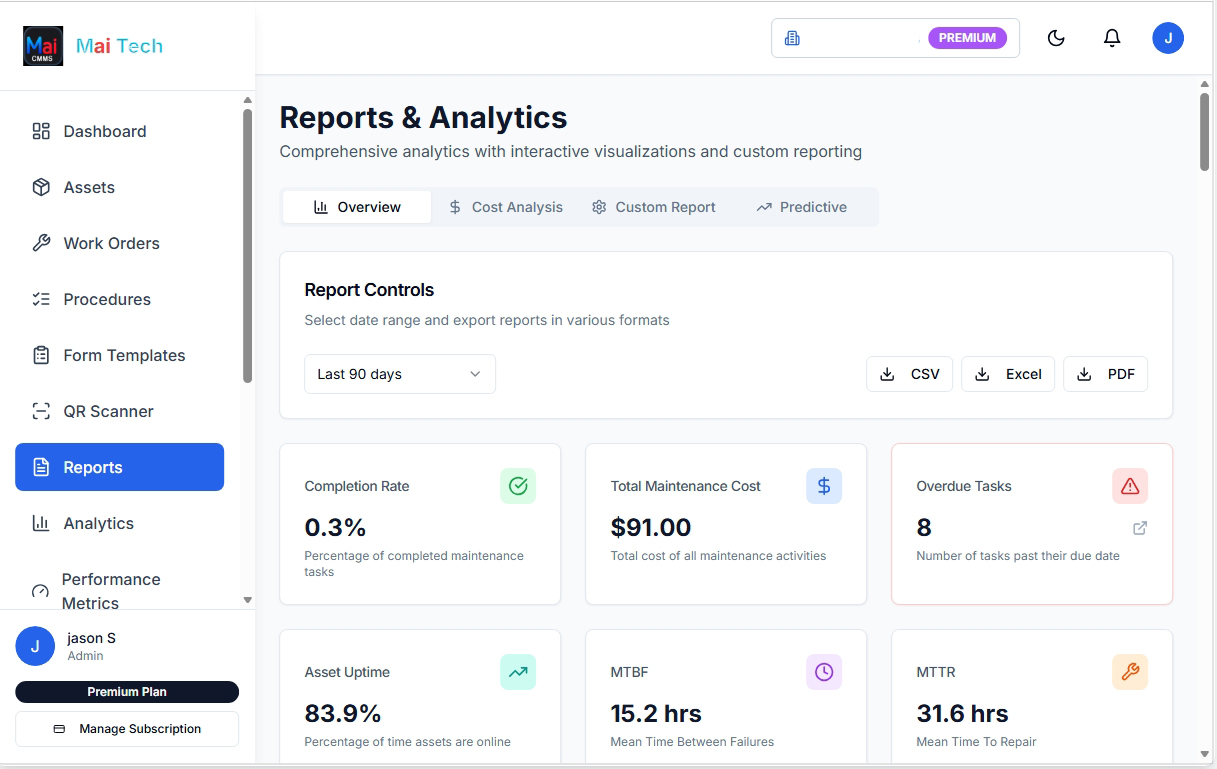1217x769 pixels.
Task: Click the Total Maintenance Cost dollar icon
Action: click(x=824, y=486)
